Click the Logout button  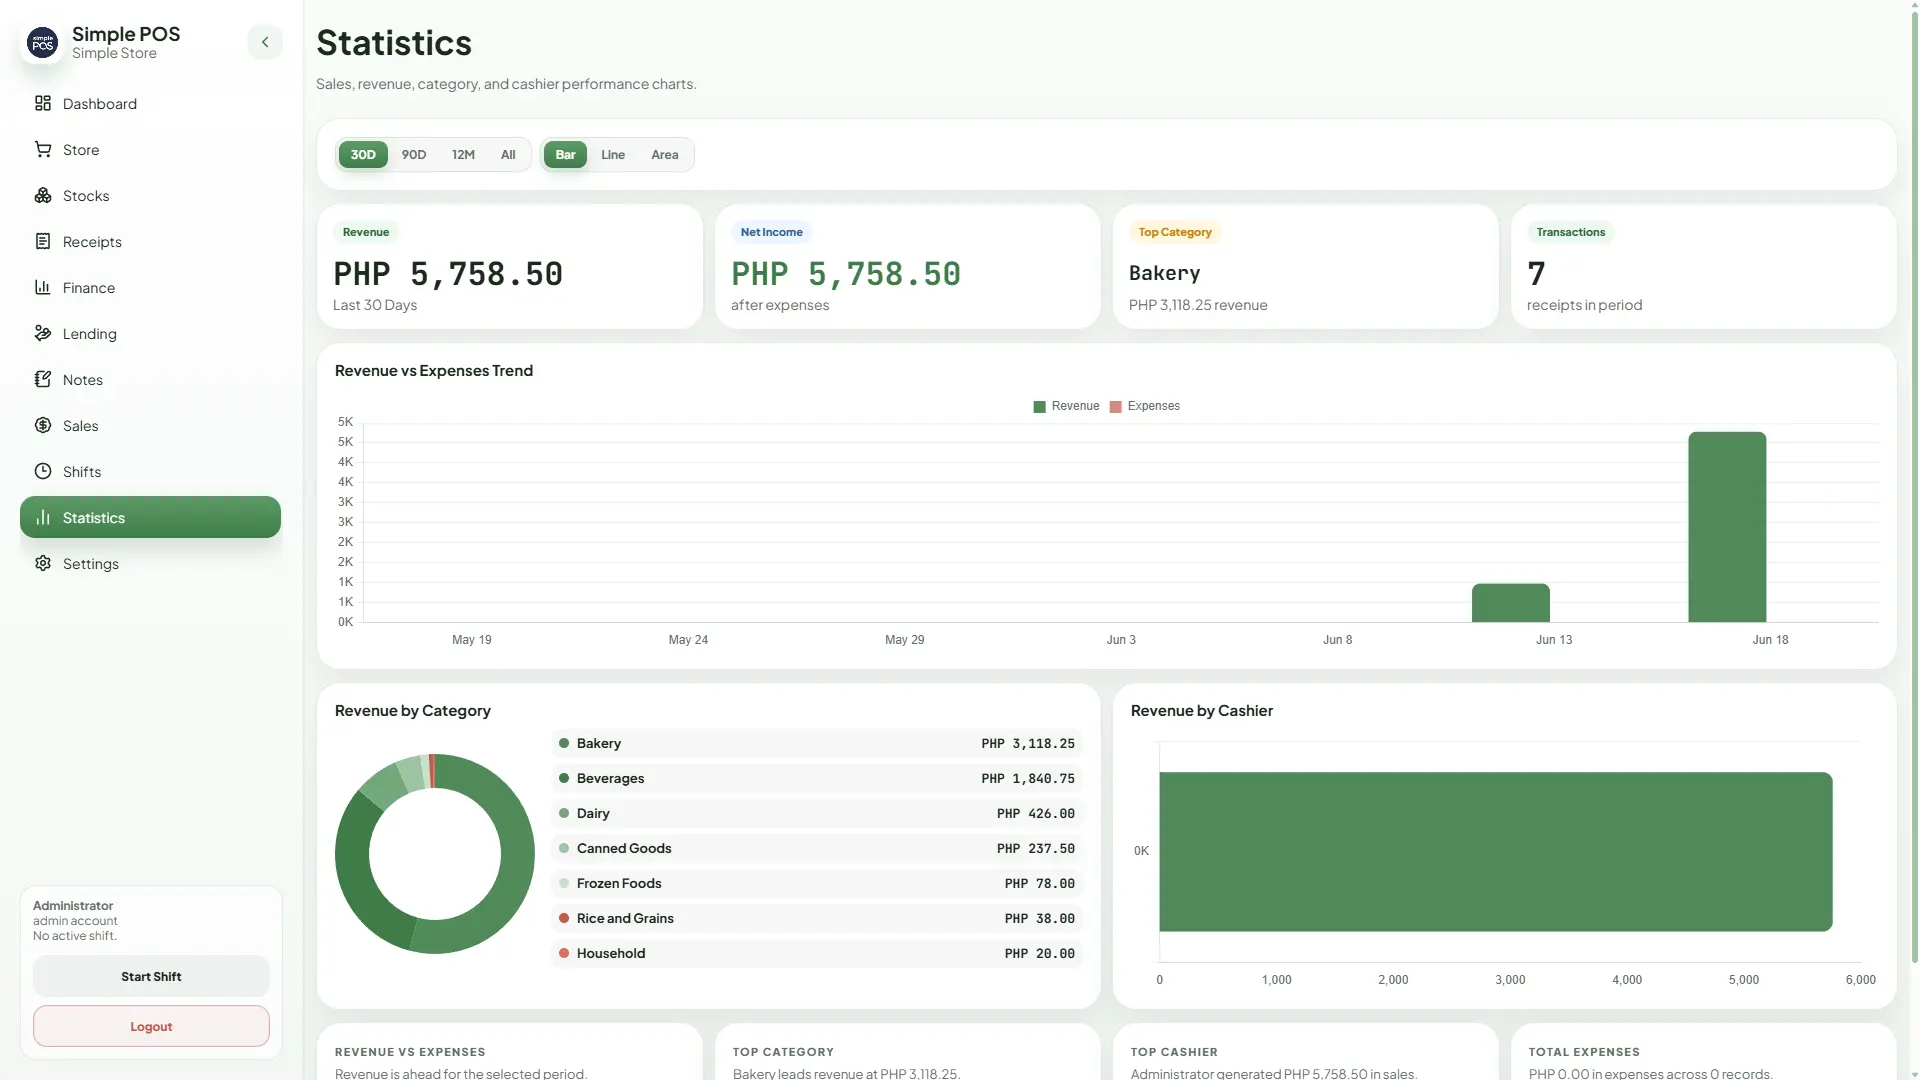tap(151, 1027)
